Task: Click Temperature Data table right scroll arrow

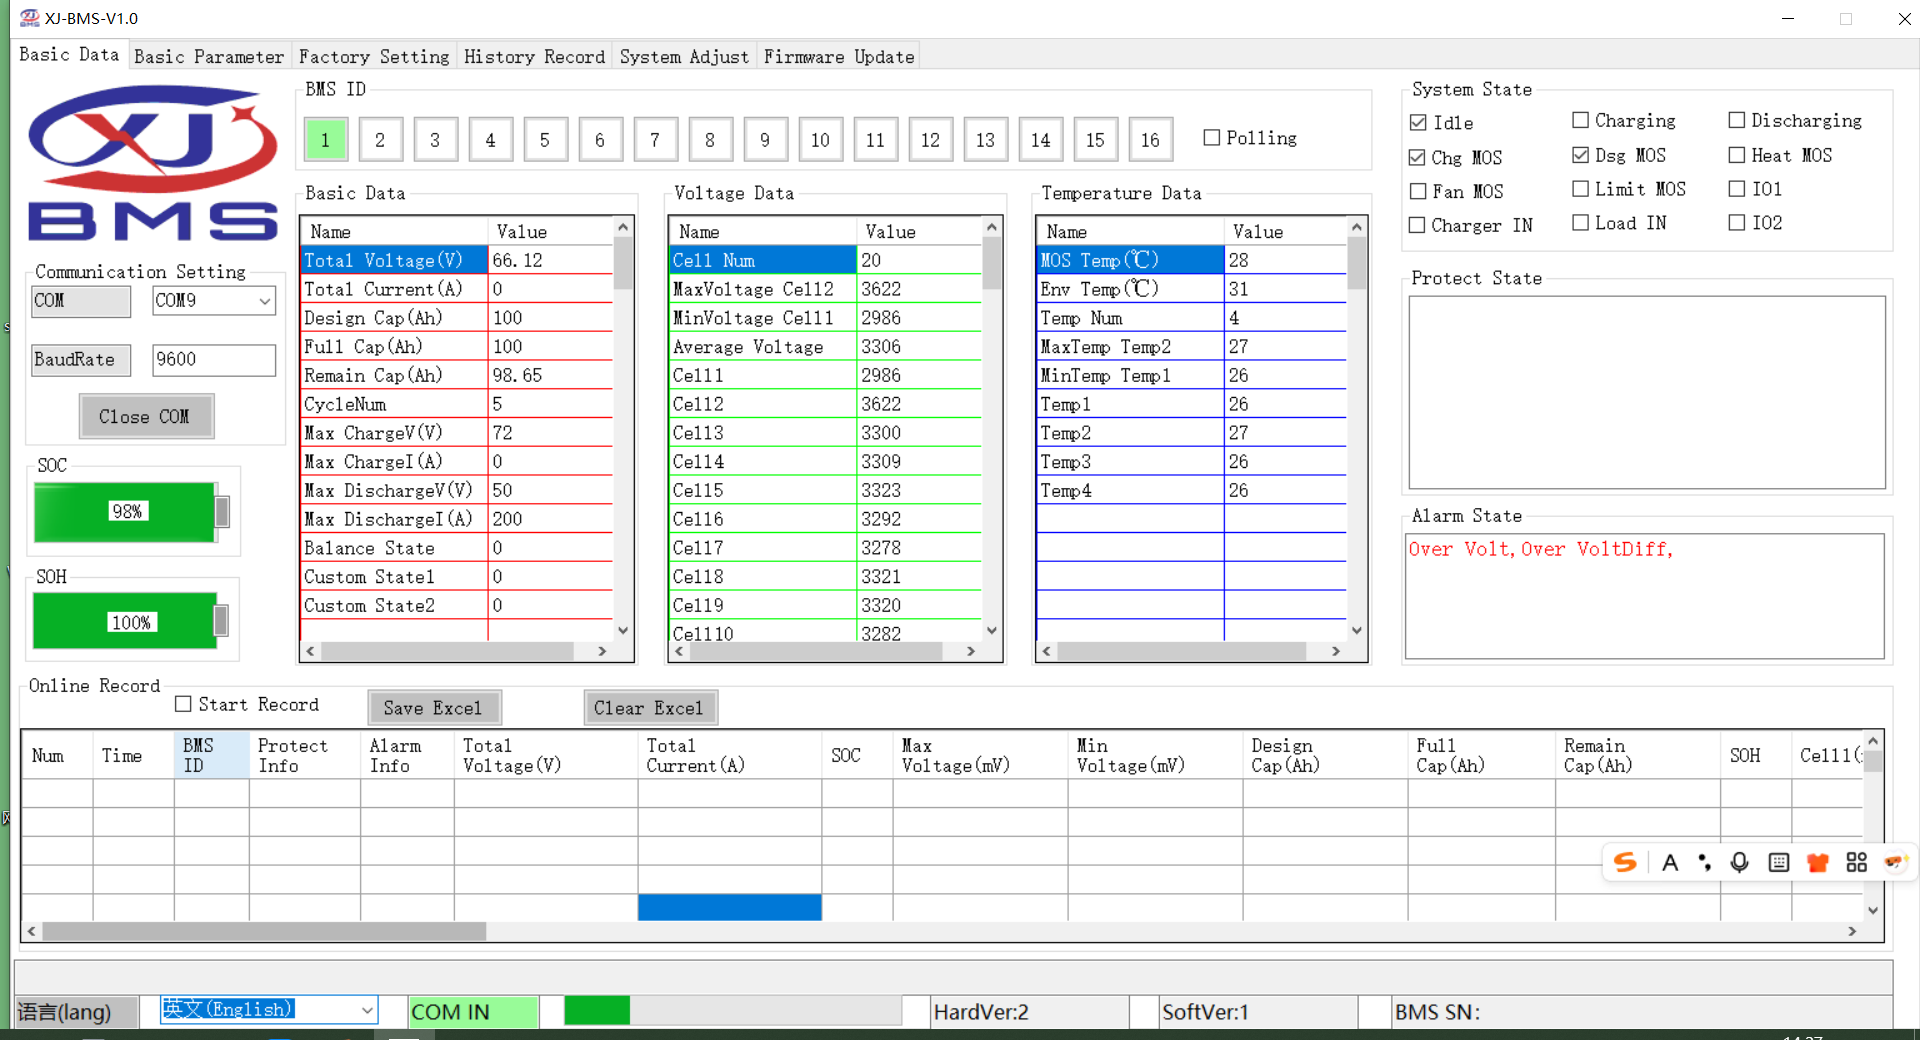Action: click(x=1336, y=651)
